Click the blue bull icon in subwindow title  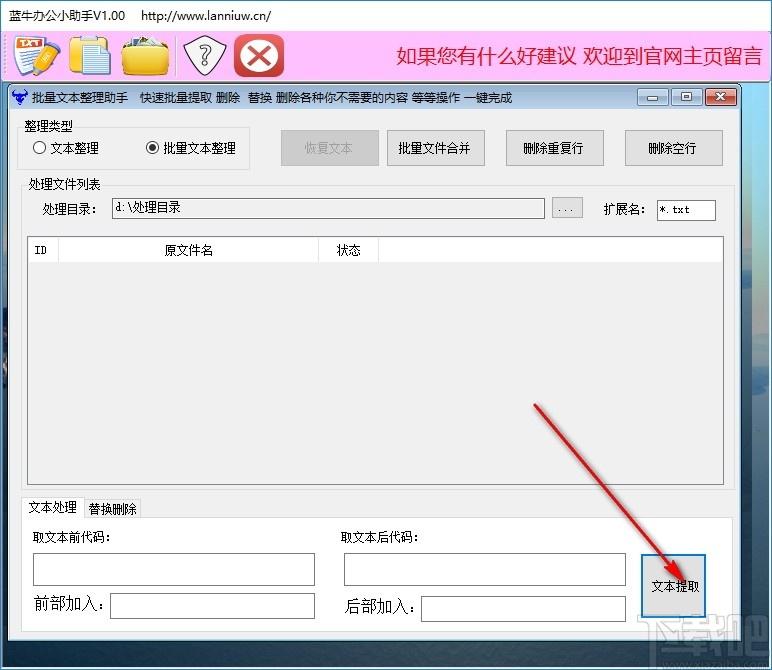pyautogui.click(x=19, y=98)
